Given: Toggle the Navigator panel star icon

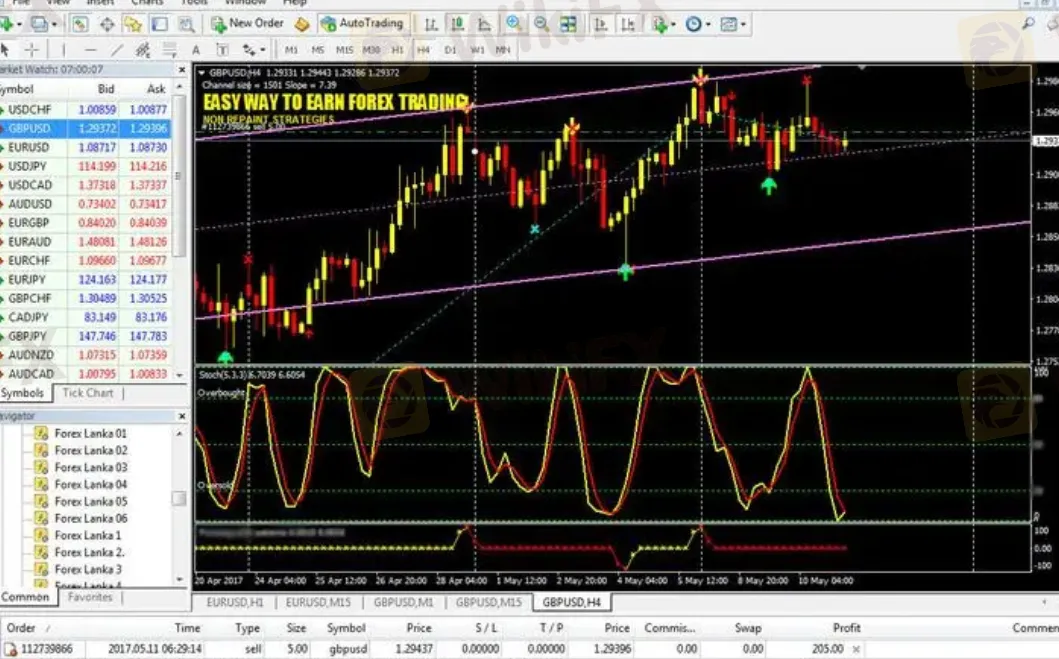Looking at the screenshot, I should (x=133, y=25).
